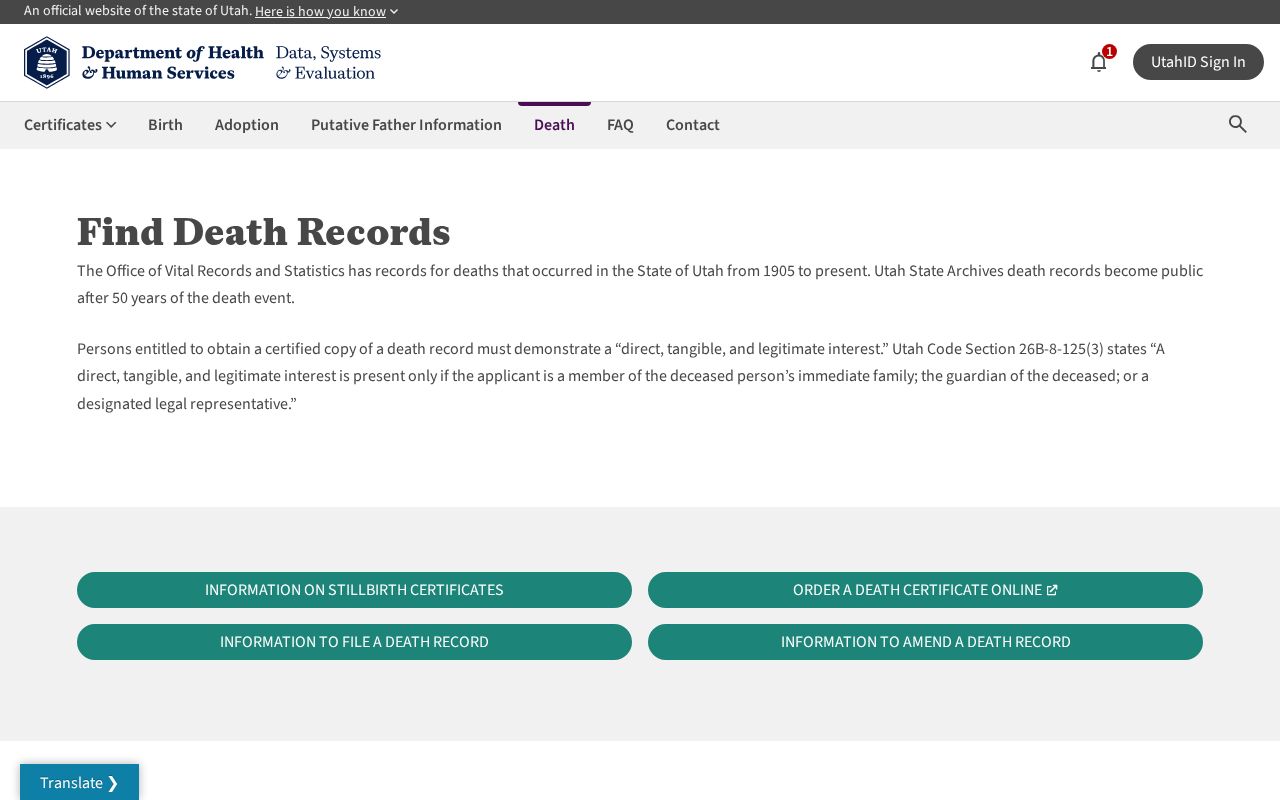Open Information to File a Death Record
This screenshot has width=1280, height=800.
(354, 642)
